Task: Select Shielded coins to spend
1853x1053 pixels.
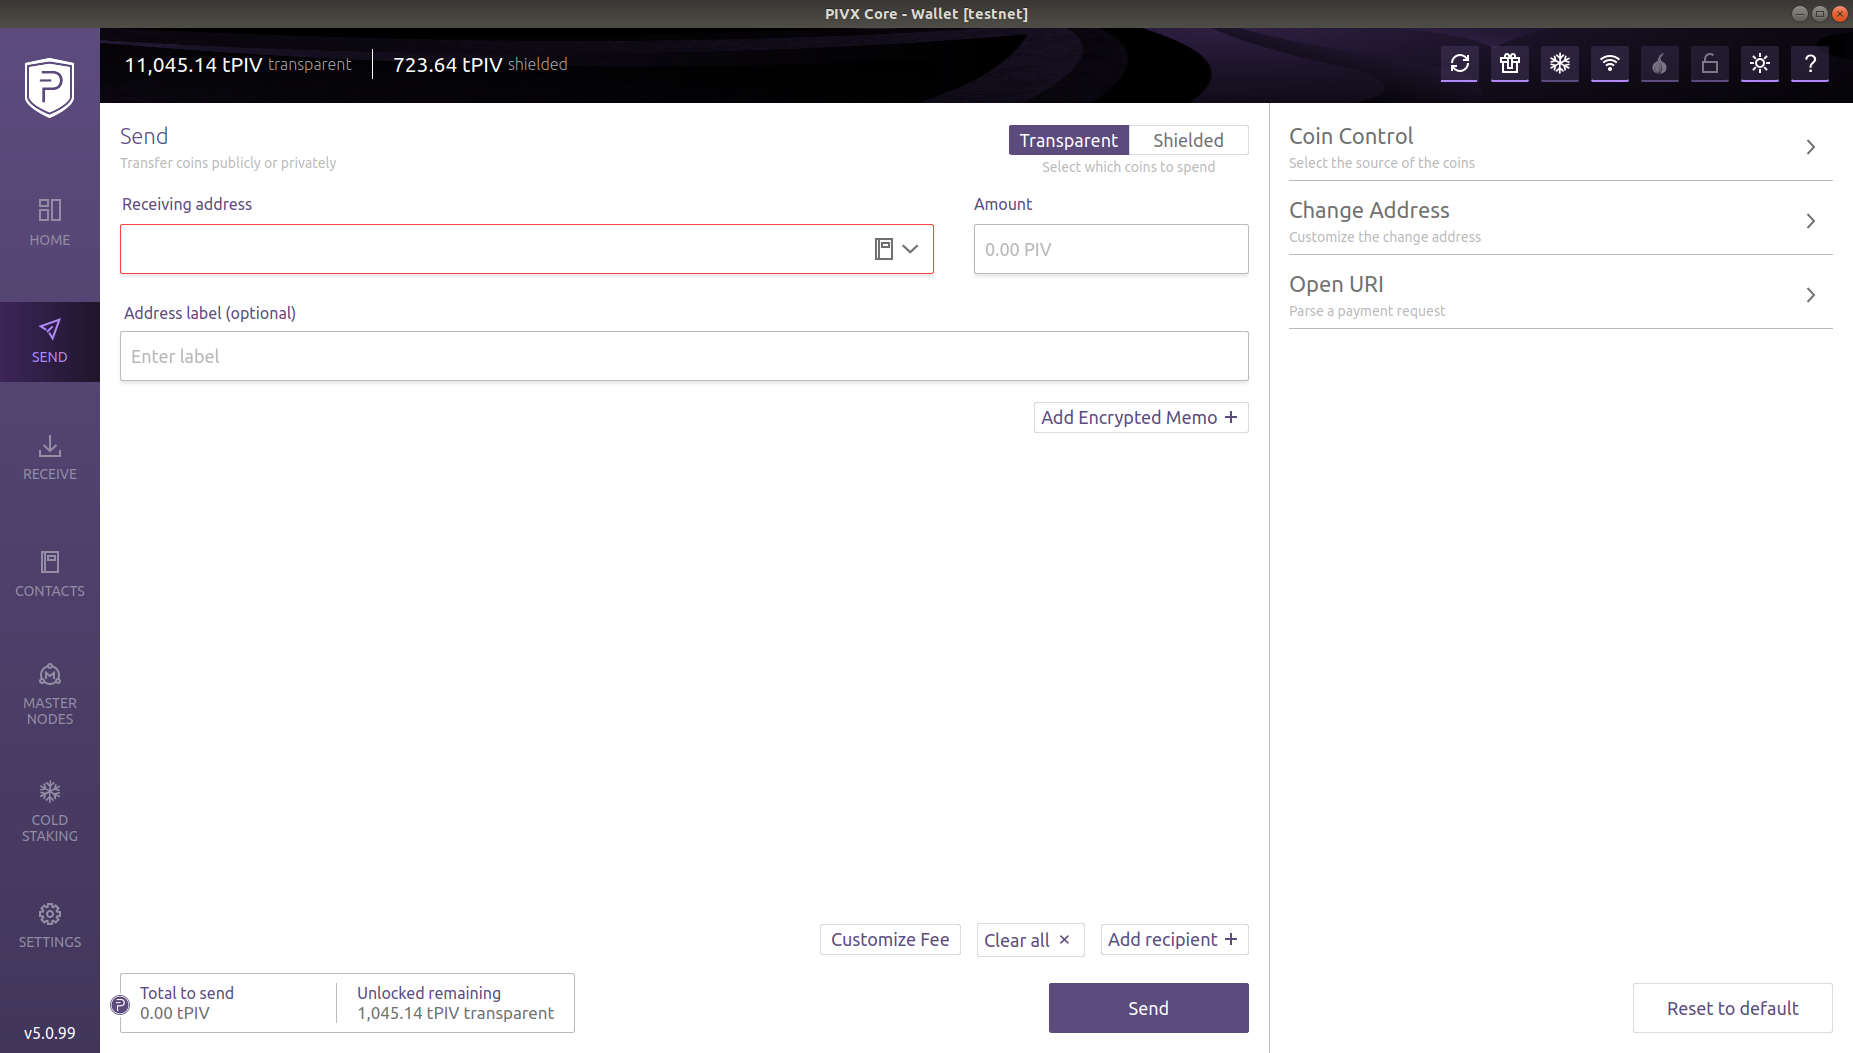Action: pos(1188,140)
